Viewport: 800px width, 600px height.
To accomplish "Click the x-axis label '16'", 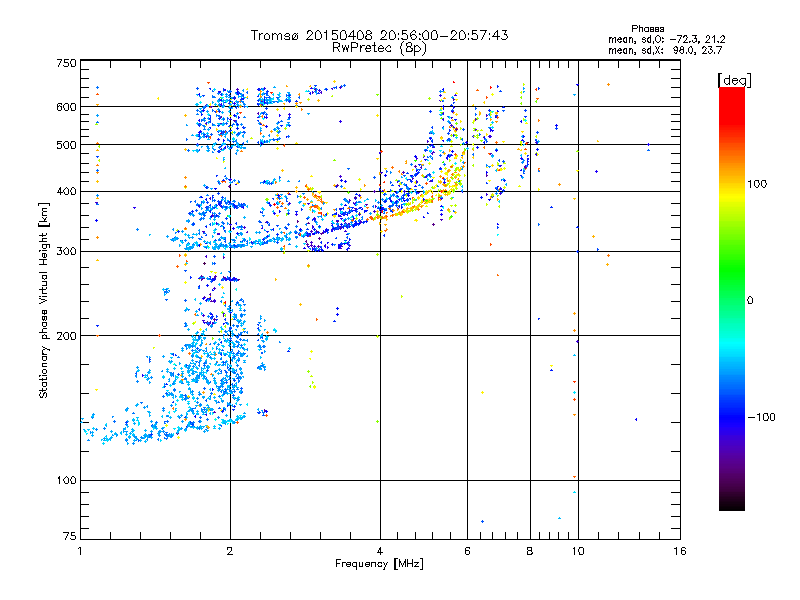I will click(x=680, y=551).
